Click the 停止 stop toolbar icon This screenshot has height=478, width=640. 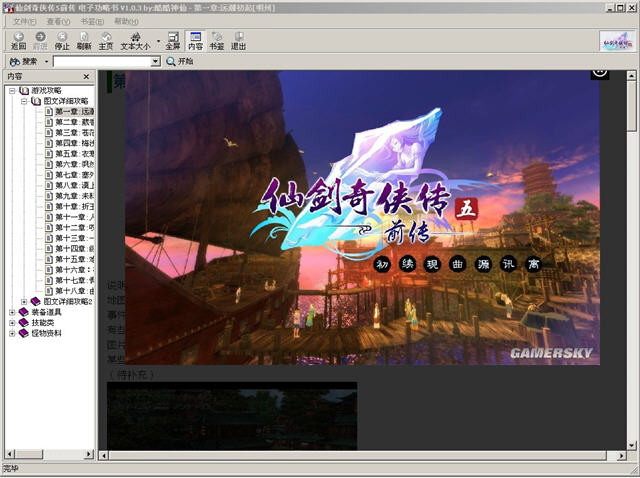pos(62,41)
